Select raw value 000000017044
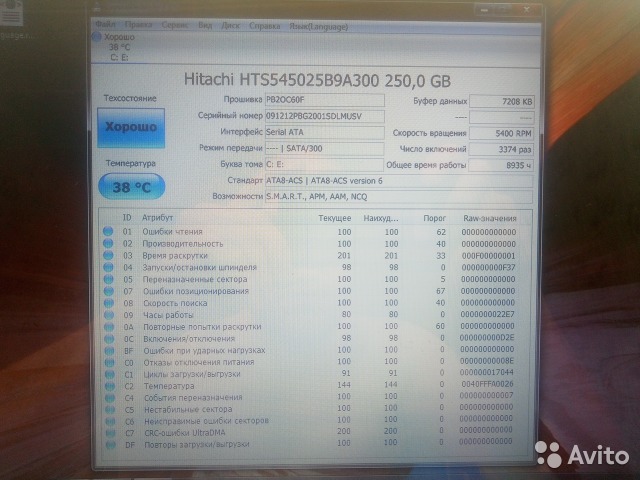Image resolution: width=640 pixels, height=480 pixels. coord(487,372)
